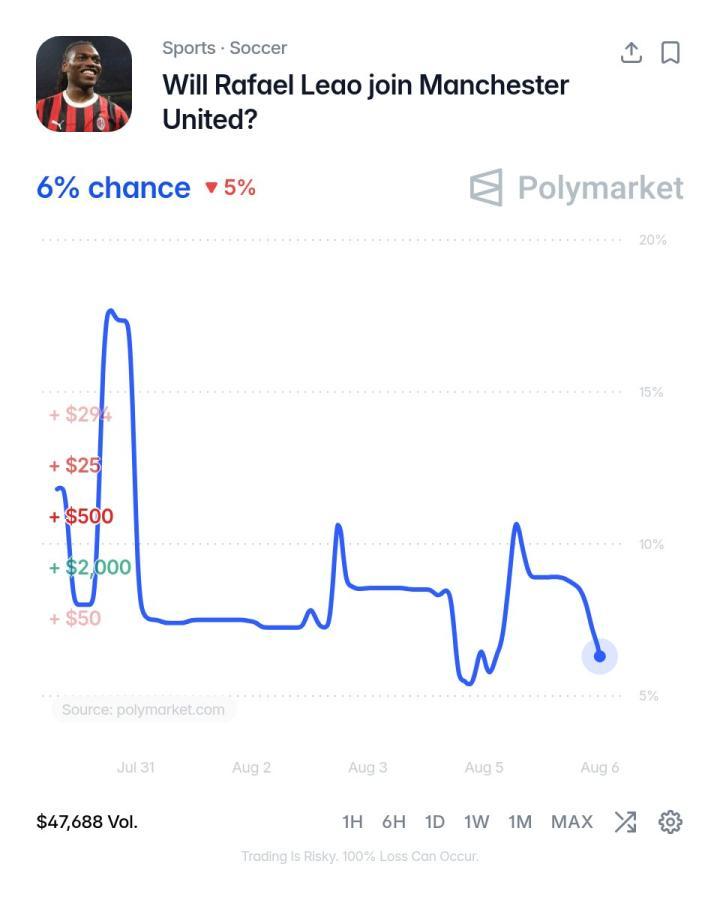This screenshot has width=720, height=900.
Task: Click the shuffle arrows icon
Action: coord(625,822)
